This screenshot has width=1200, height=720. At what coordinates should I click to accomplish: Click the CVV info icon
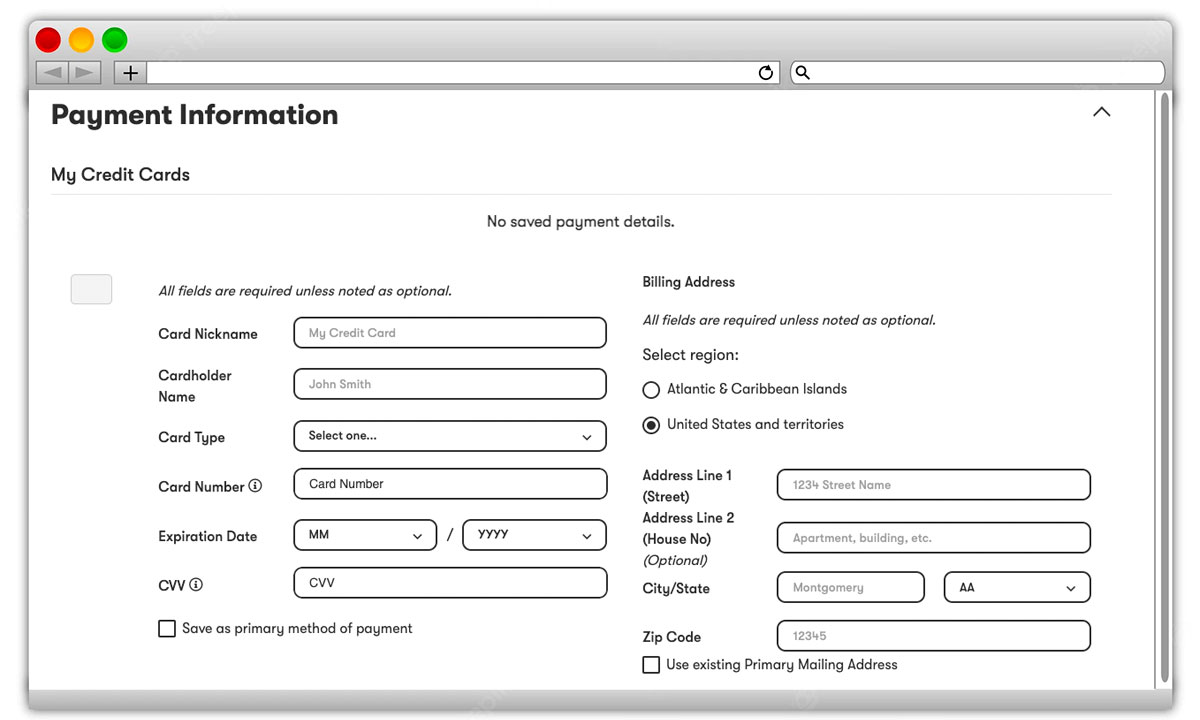coord(196,585)
